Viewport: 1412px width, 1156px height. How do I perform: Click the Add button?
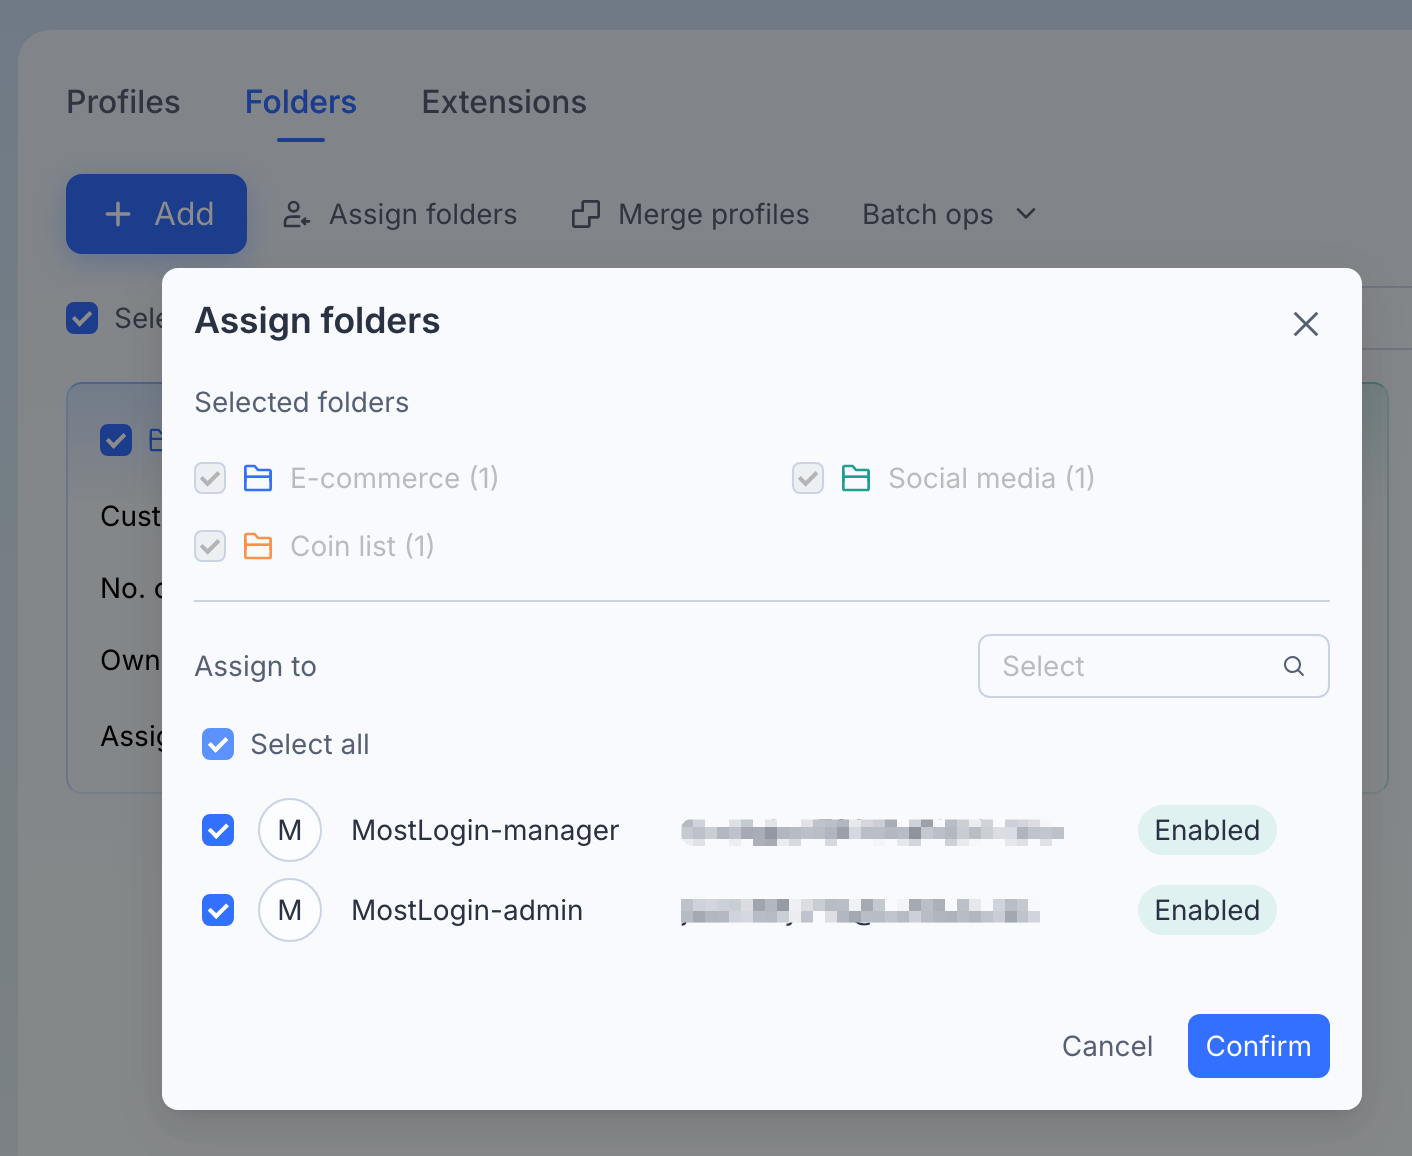tap(156, 214)
